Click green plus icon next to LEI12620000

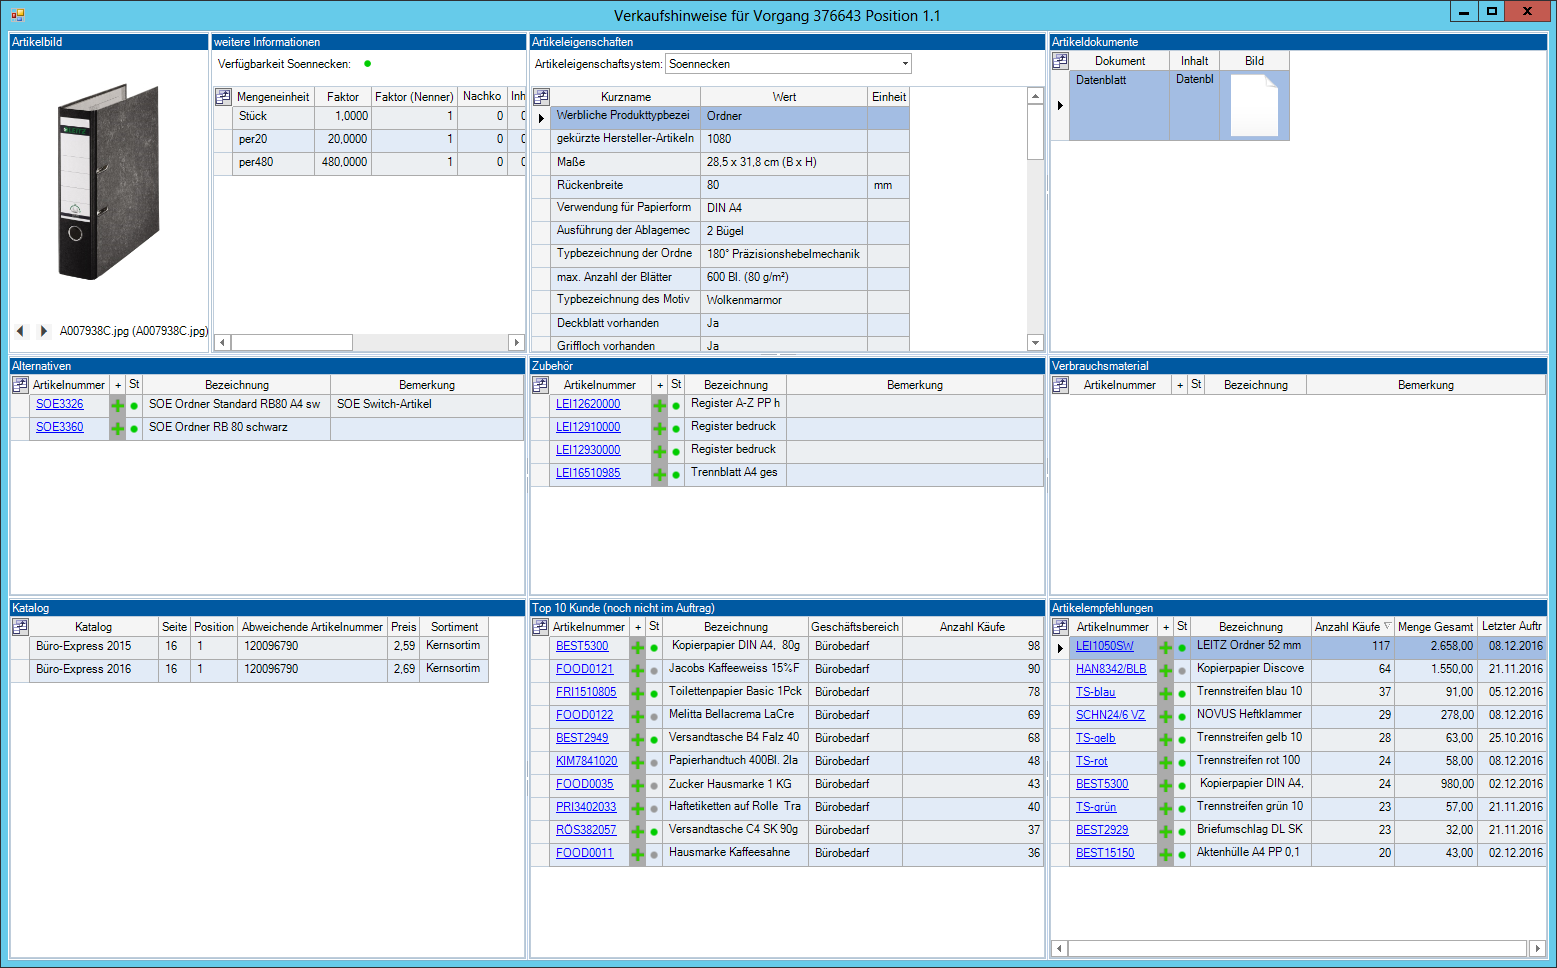pos(659,405)
